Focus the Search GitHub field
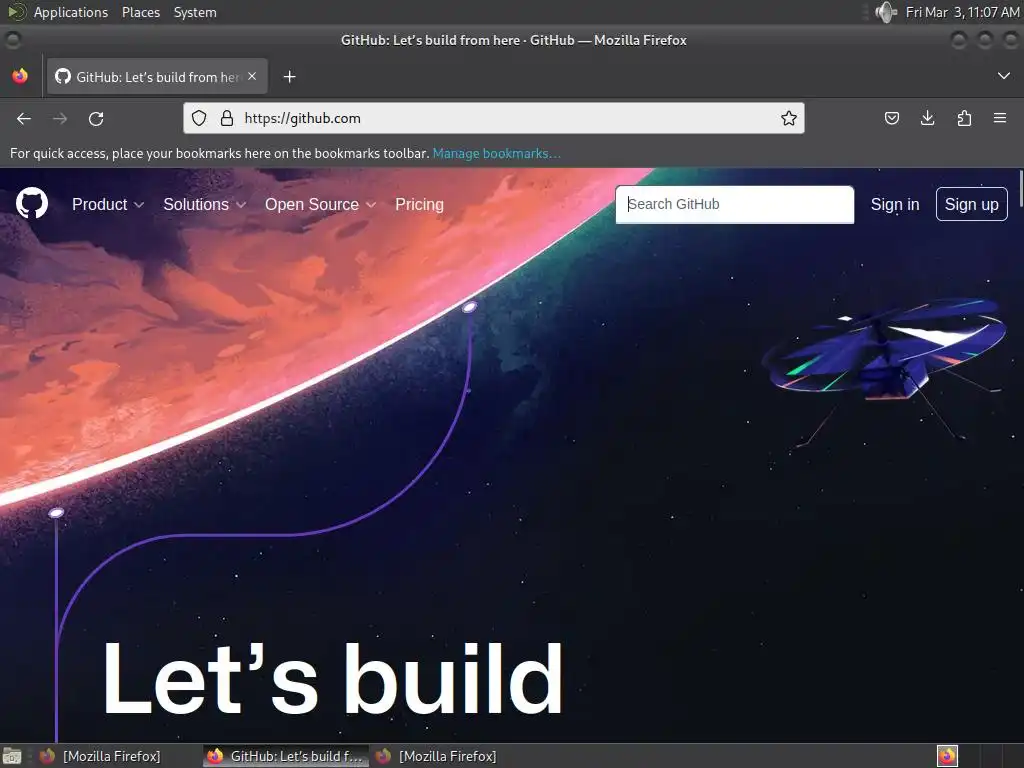This screenshot has width=1024, height=768. tap(735, 204)
